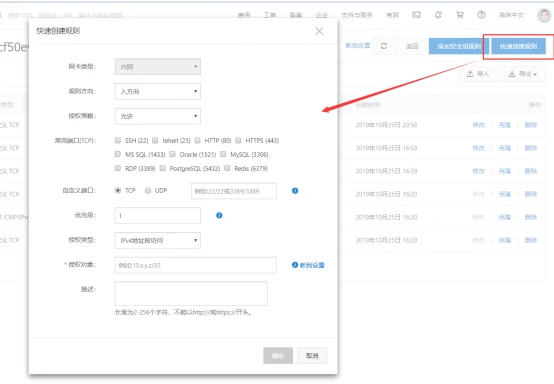554x384 pixels.
Task: Check the SSH (22) port checkbox
Action: pos(118,140)
